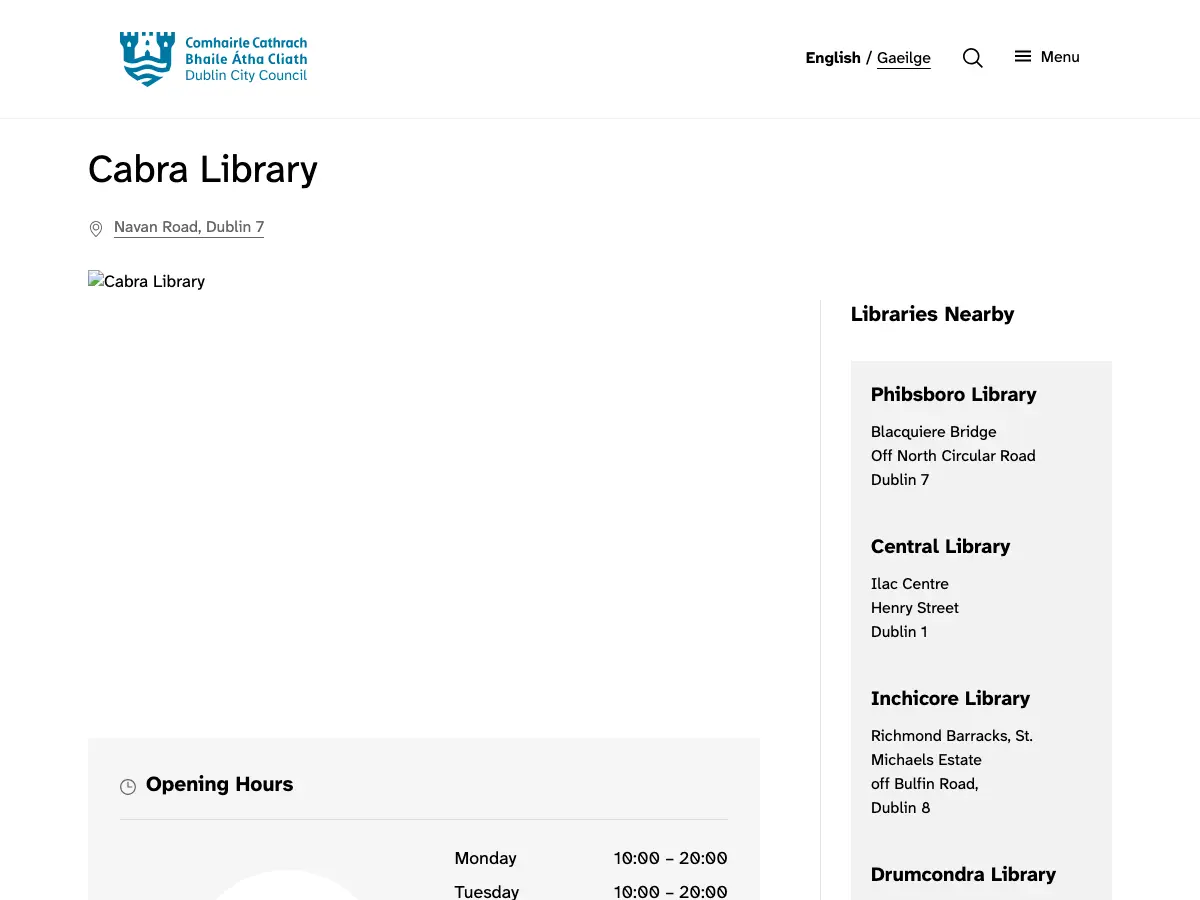Click the Opening Hours heading
Image resolution: width=1200 pixels, height=900 pixels.
coord(220,784)
